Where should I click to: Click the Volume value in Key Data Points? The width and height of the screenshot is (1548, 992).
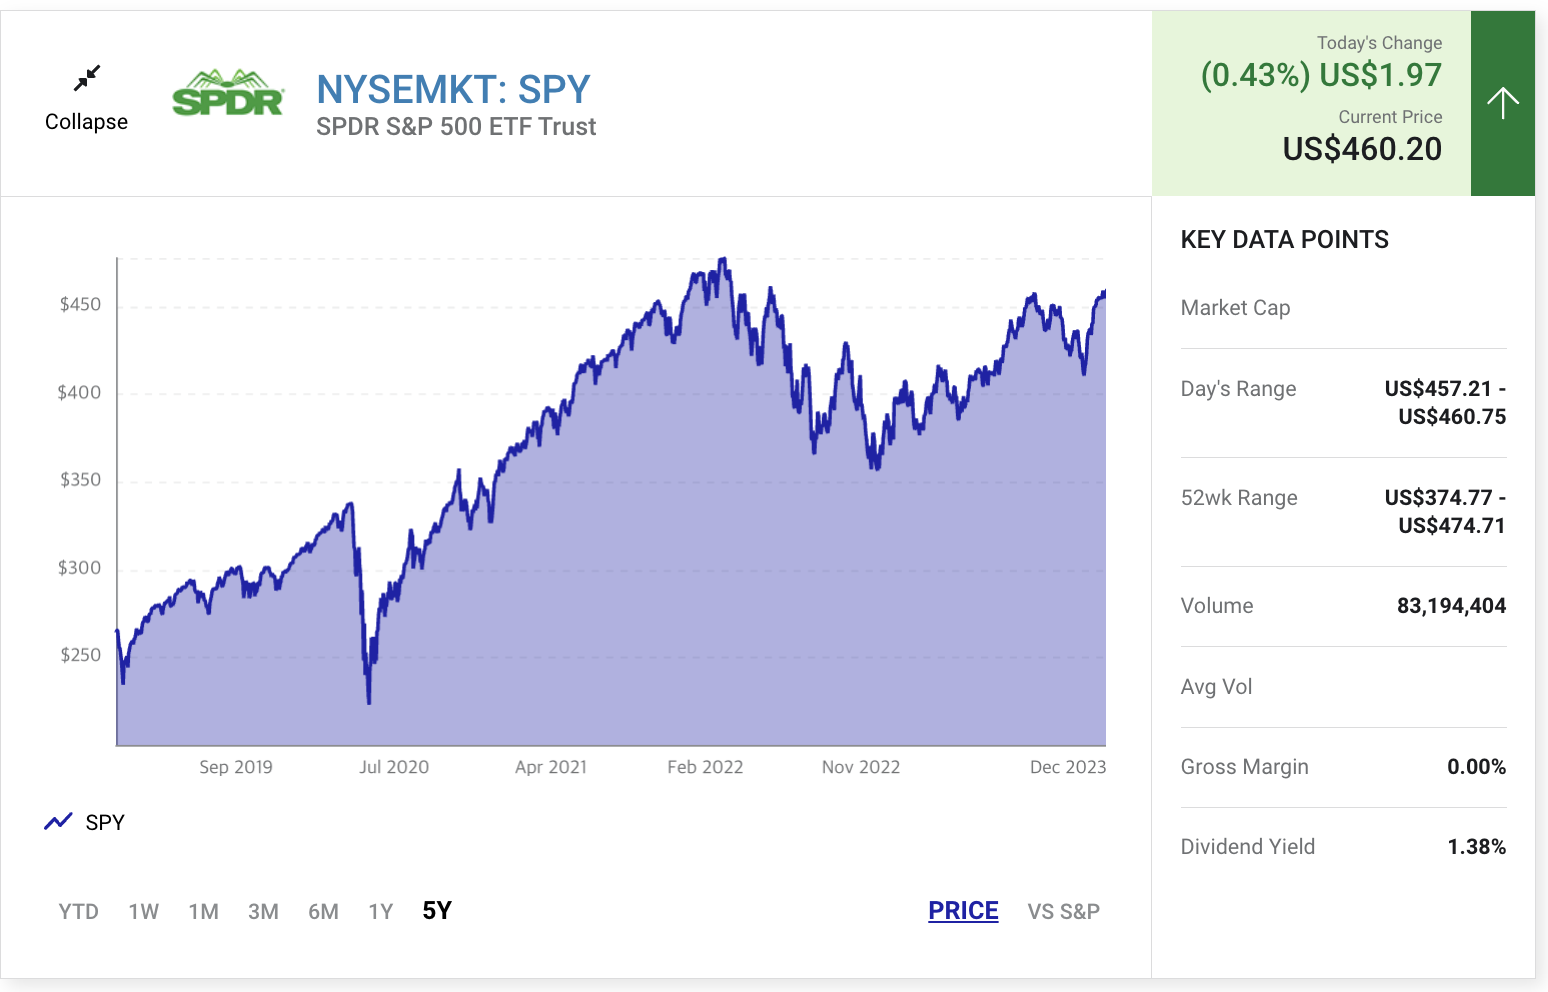tap(1452, 605)
